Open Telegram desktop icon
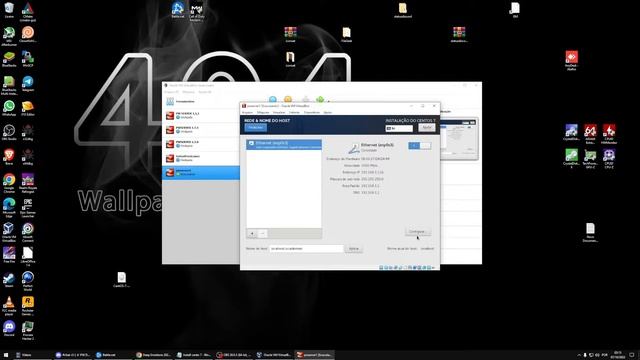This screenshot has height=360, width=640. tap(28, 84)
